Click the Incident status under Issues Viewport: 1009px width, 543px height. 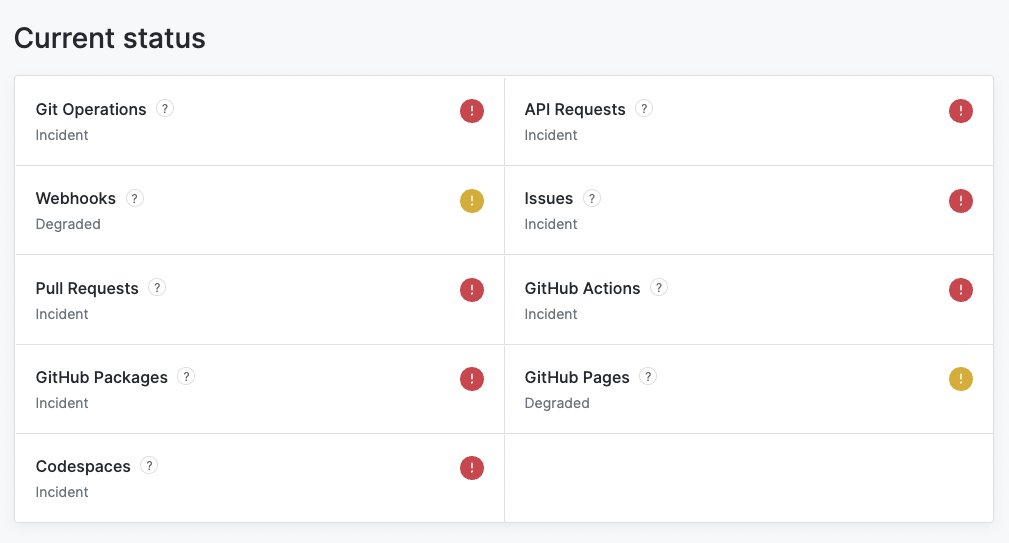click(551, 224)
